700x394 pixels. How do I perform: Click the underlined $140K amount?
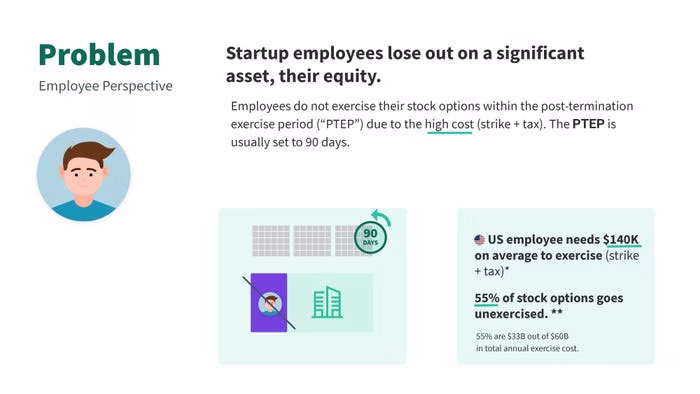621,240
